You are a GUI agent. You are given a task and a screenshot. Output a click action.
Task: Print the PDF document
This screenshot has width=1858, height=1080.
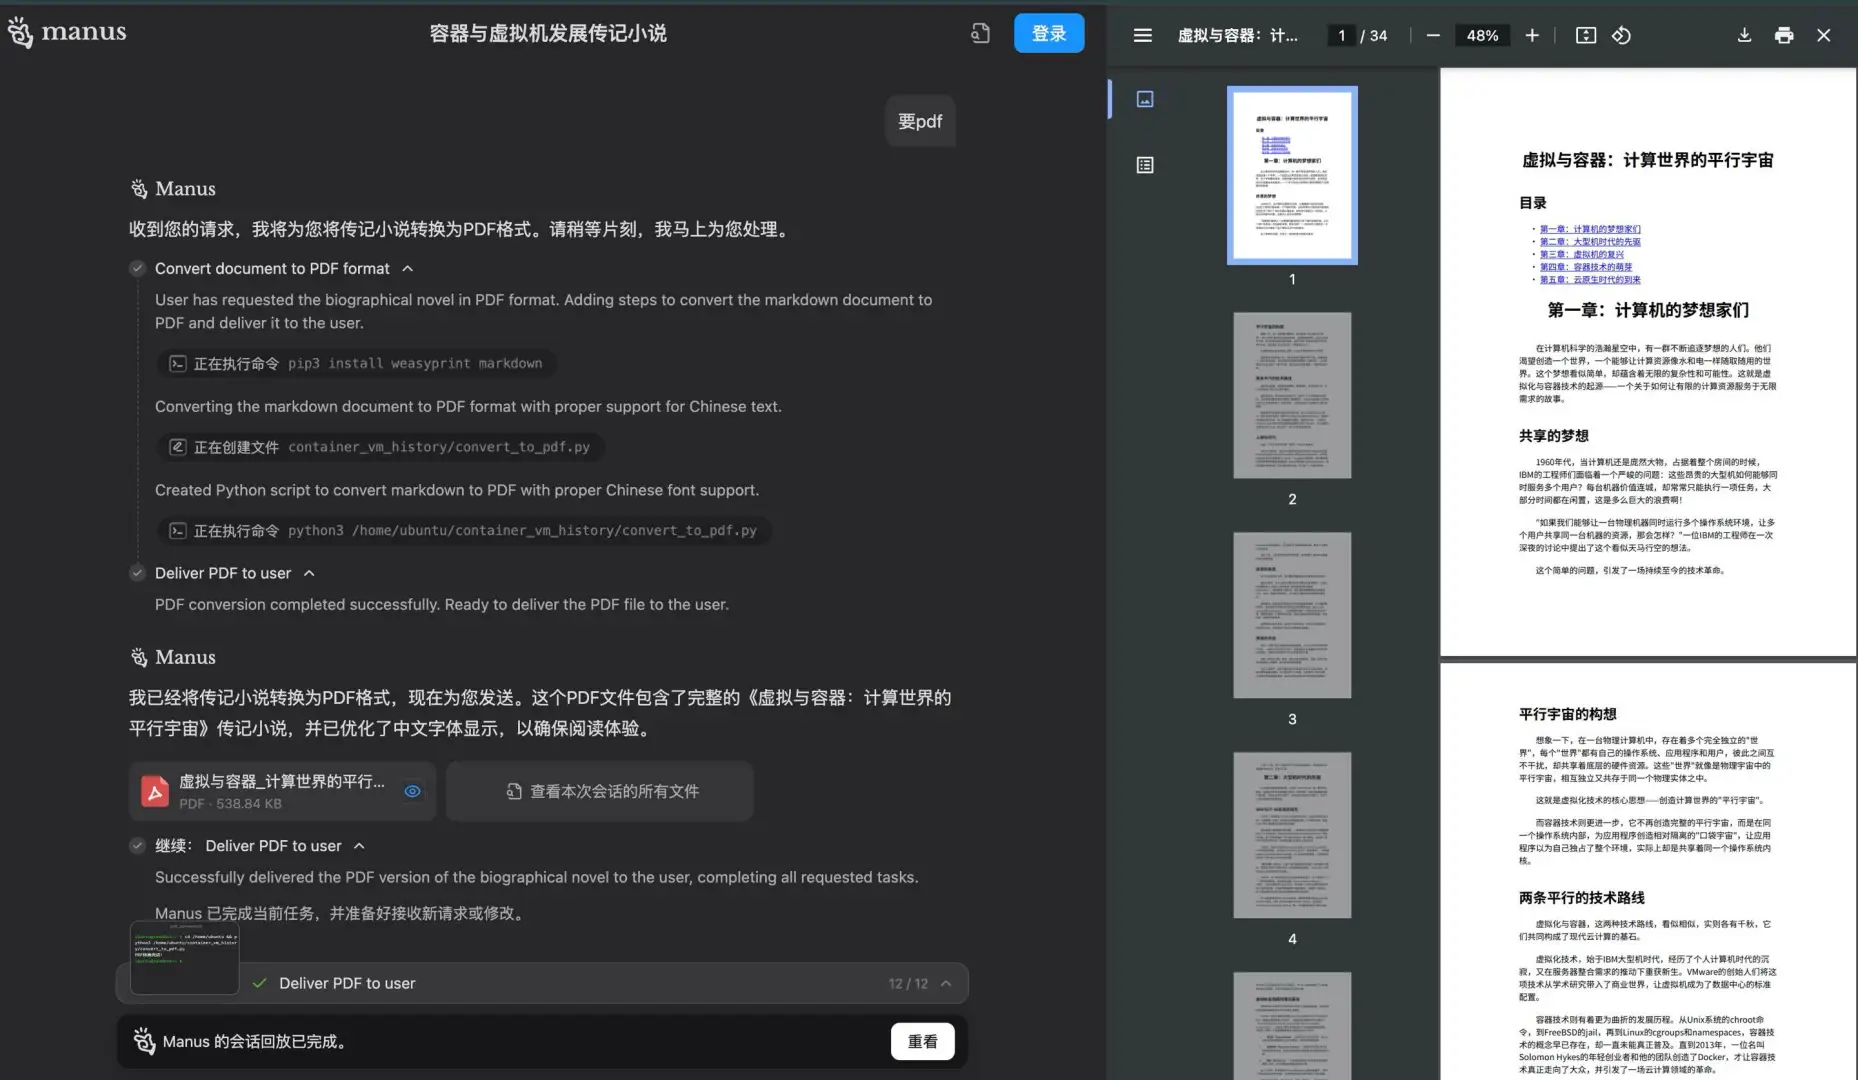pyautogui.click(x=1784, y=34)
